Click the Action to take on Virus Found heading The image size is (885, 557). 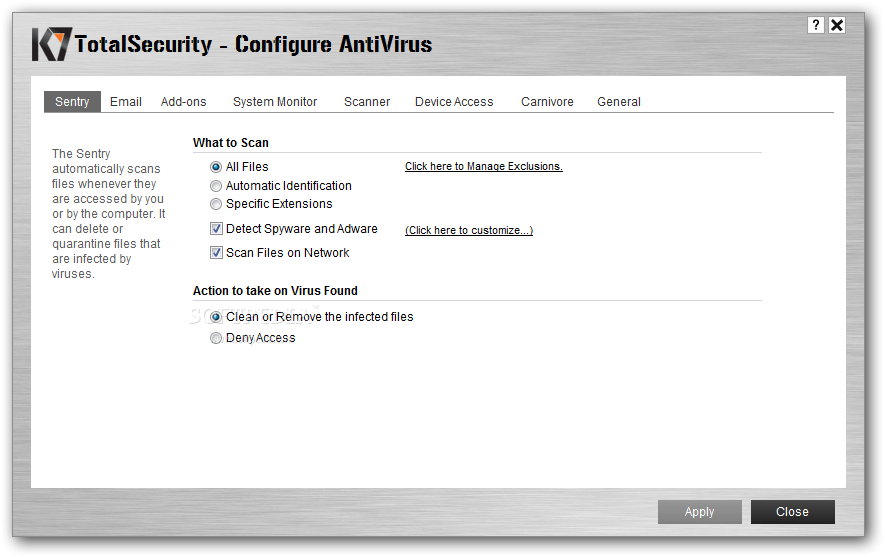(x=275, y=291)
